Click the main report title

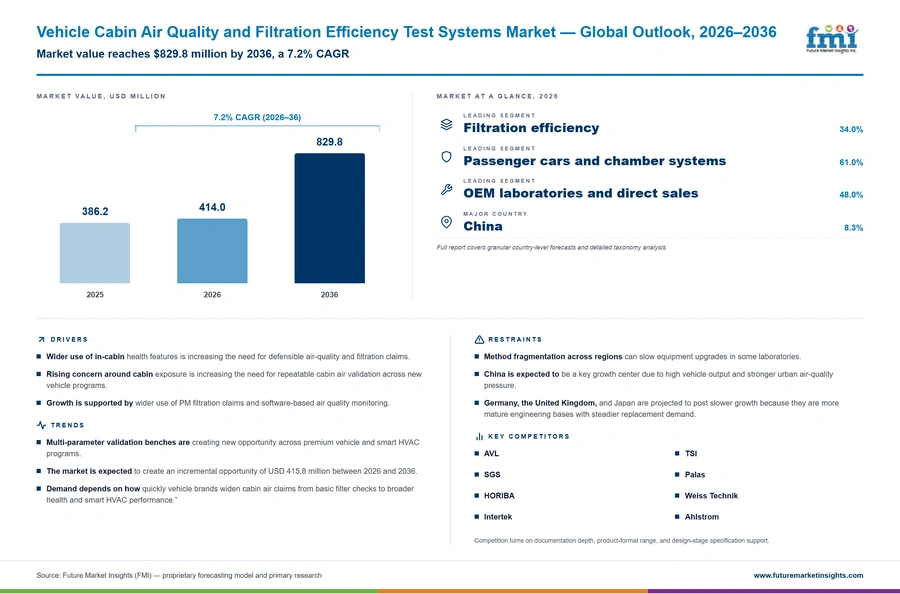click(406, 32)
